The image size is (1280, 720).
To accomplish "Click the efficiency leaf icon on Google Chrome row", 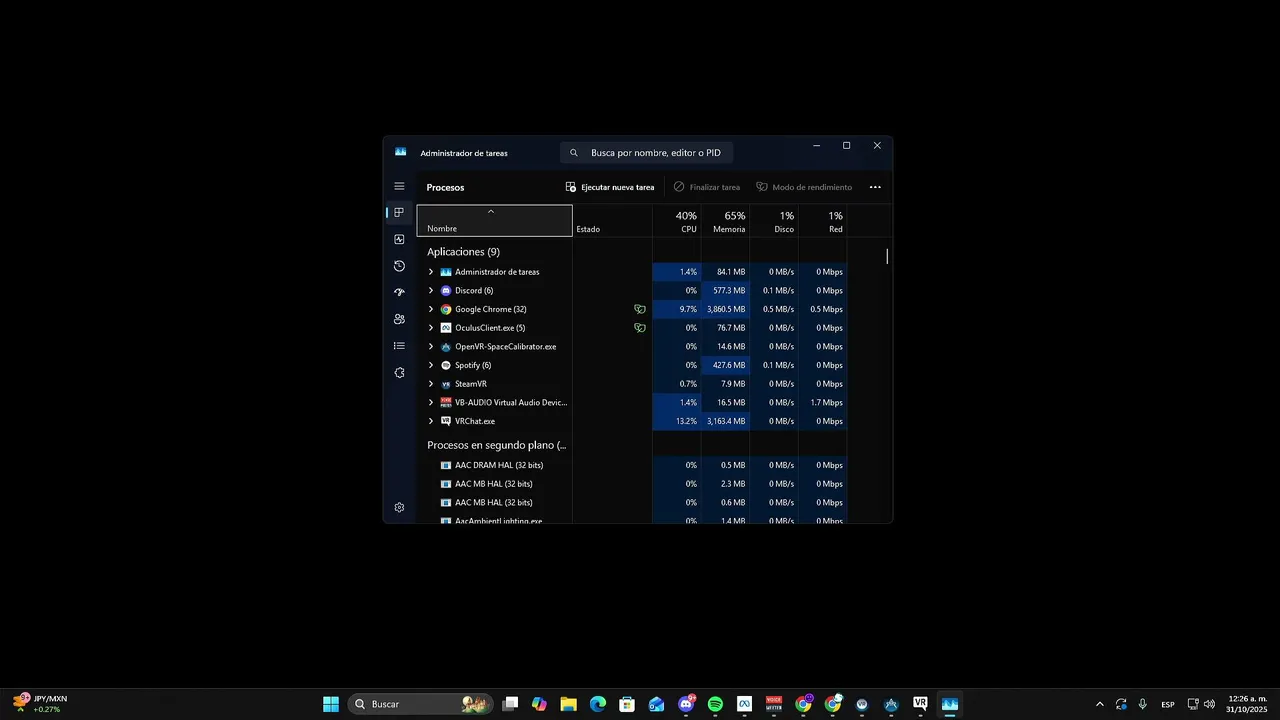I will tap(640, 309).
